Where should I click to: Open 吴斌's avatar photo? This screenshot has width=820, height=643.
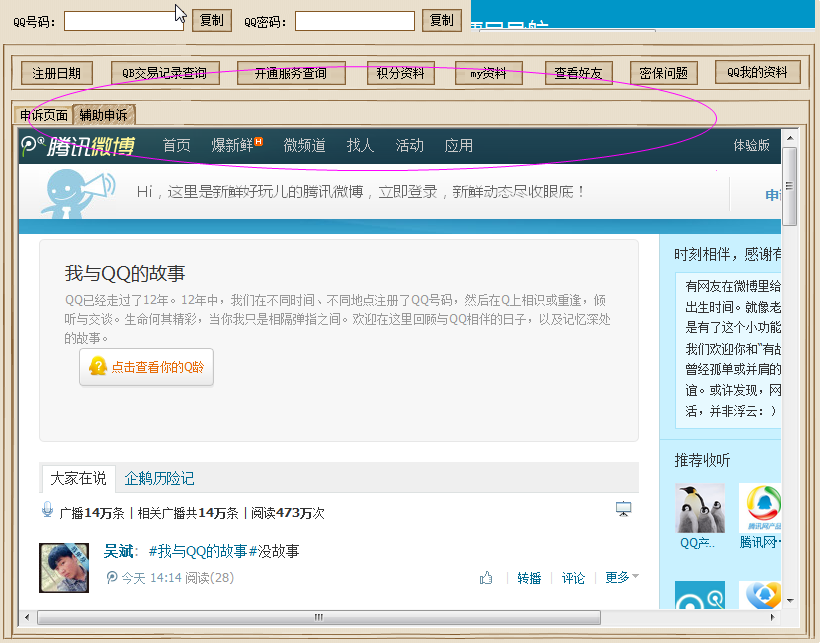64,568
